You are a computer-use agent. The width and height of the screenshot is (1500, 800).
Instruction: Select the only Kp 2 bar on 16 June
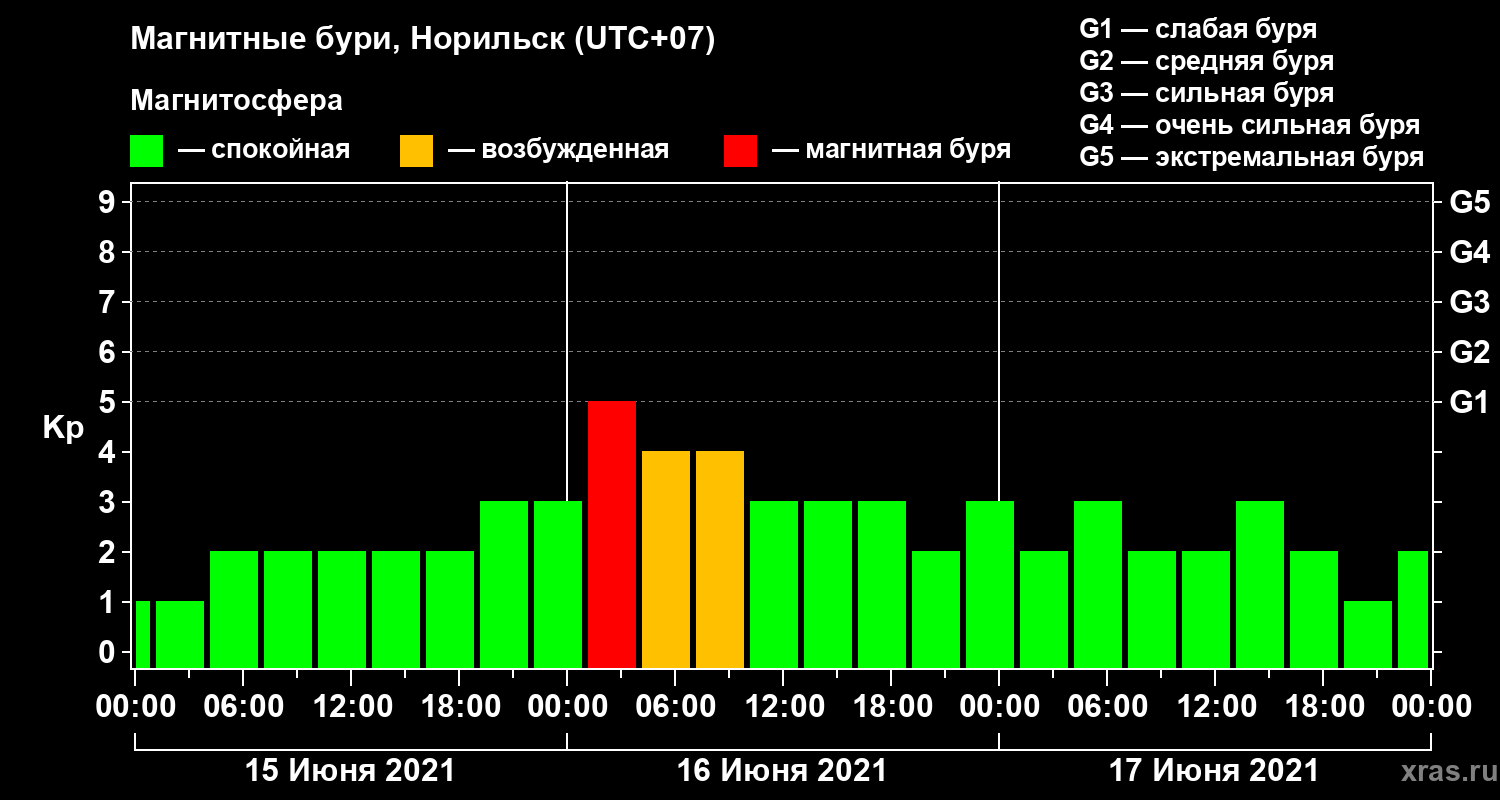click(x=936, y=609)
